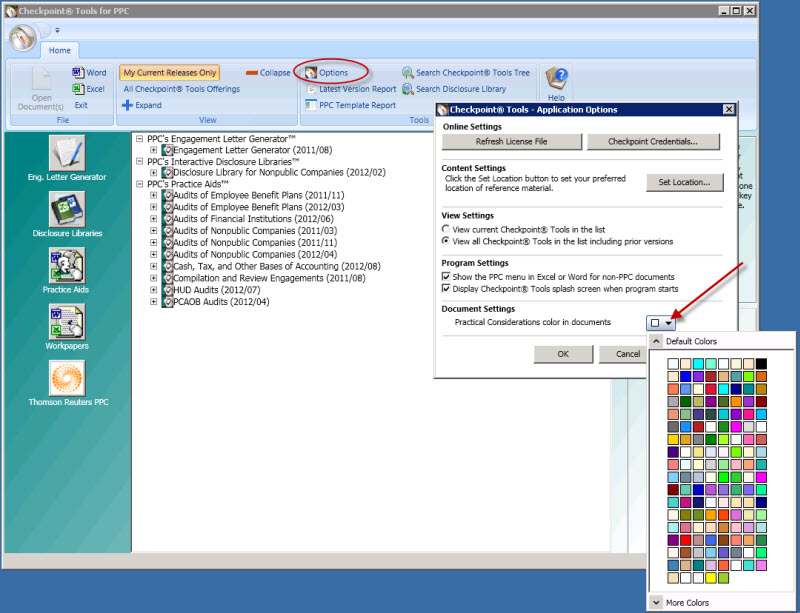The width and height of the screenshot is (800, 613).
Task: Expand the More Colors section
Action: click(x=655, y=602)
